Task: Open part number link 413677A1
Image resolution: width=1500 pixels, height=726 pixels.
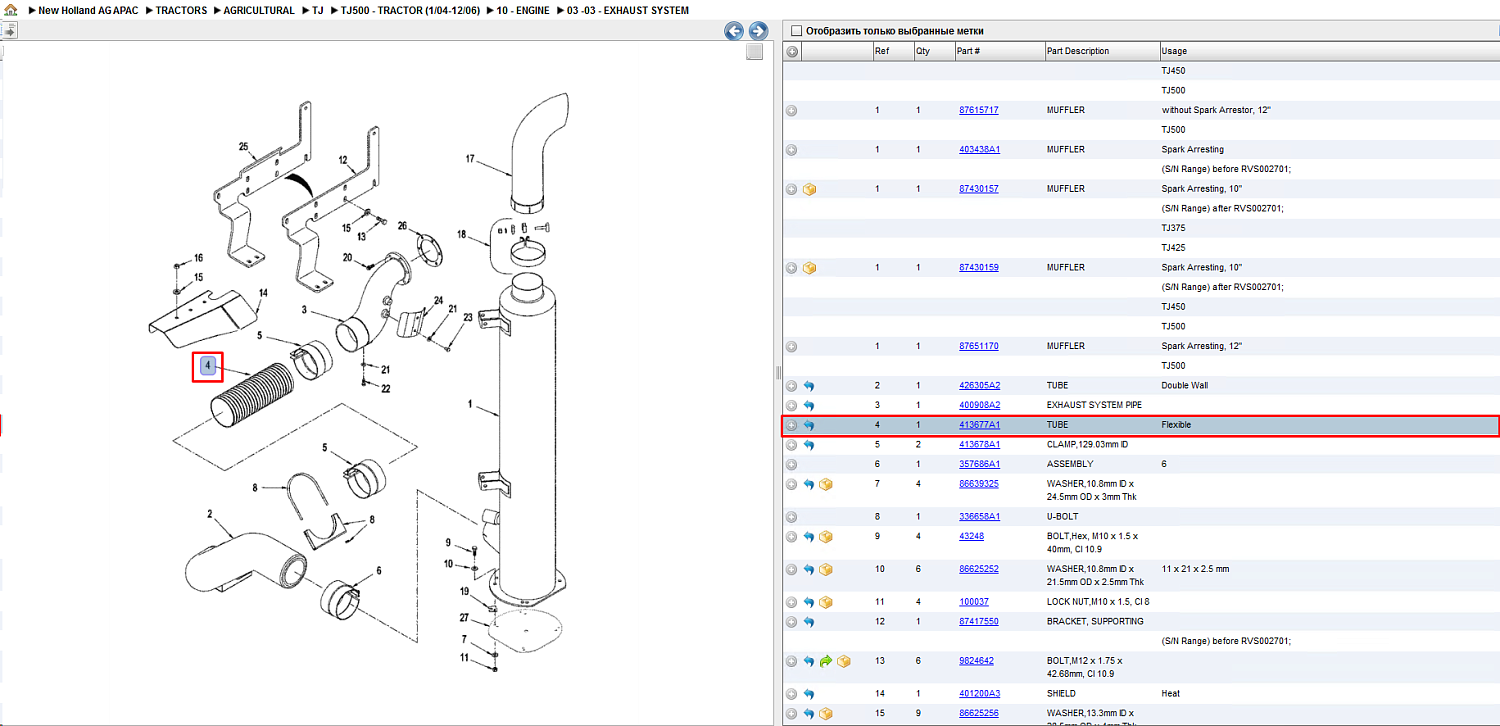Action: [x=979, y=425]
